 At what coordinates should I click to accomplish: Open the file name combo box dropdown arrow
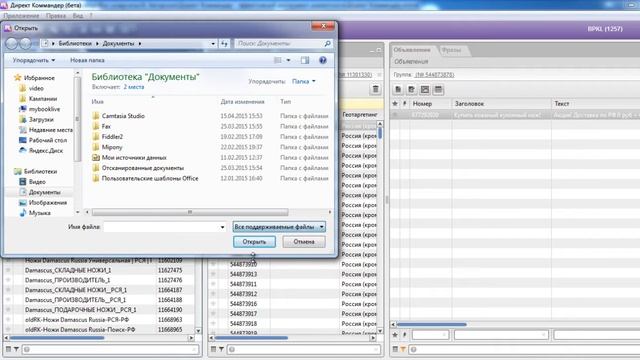222,227
